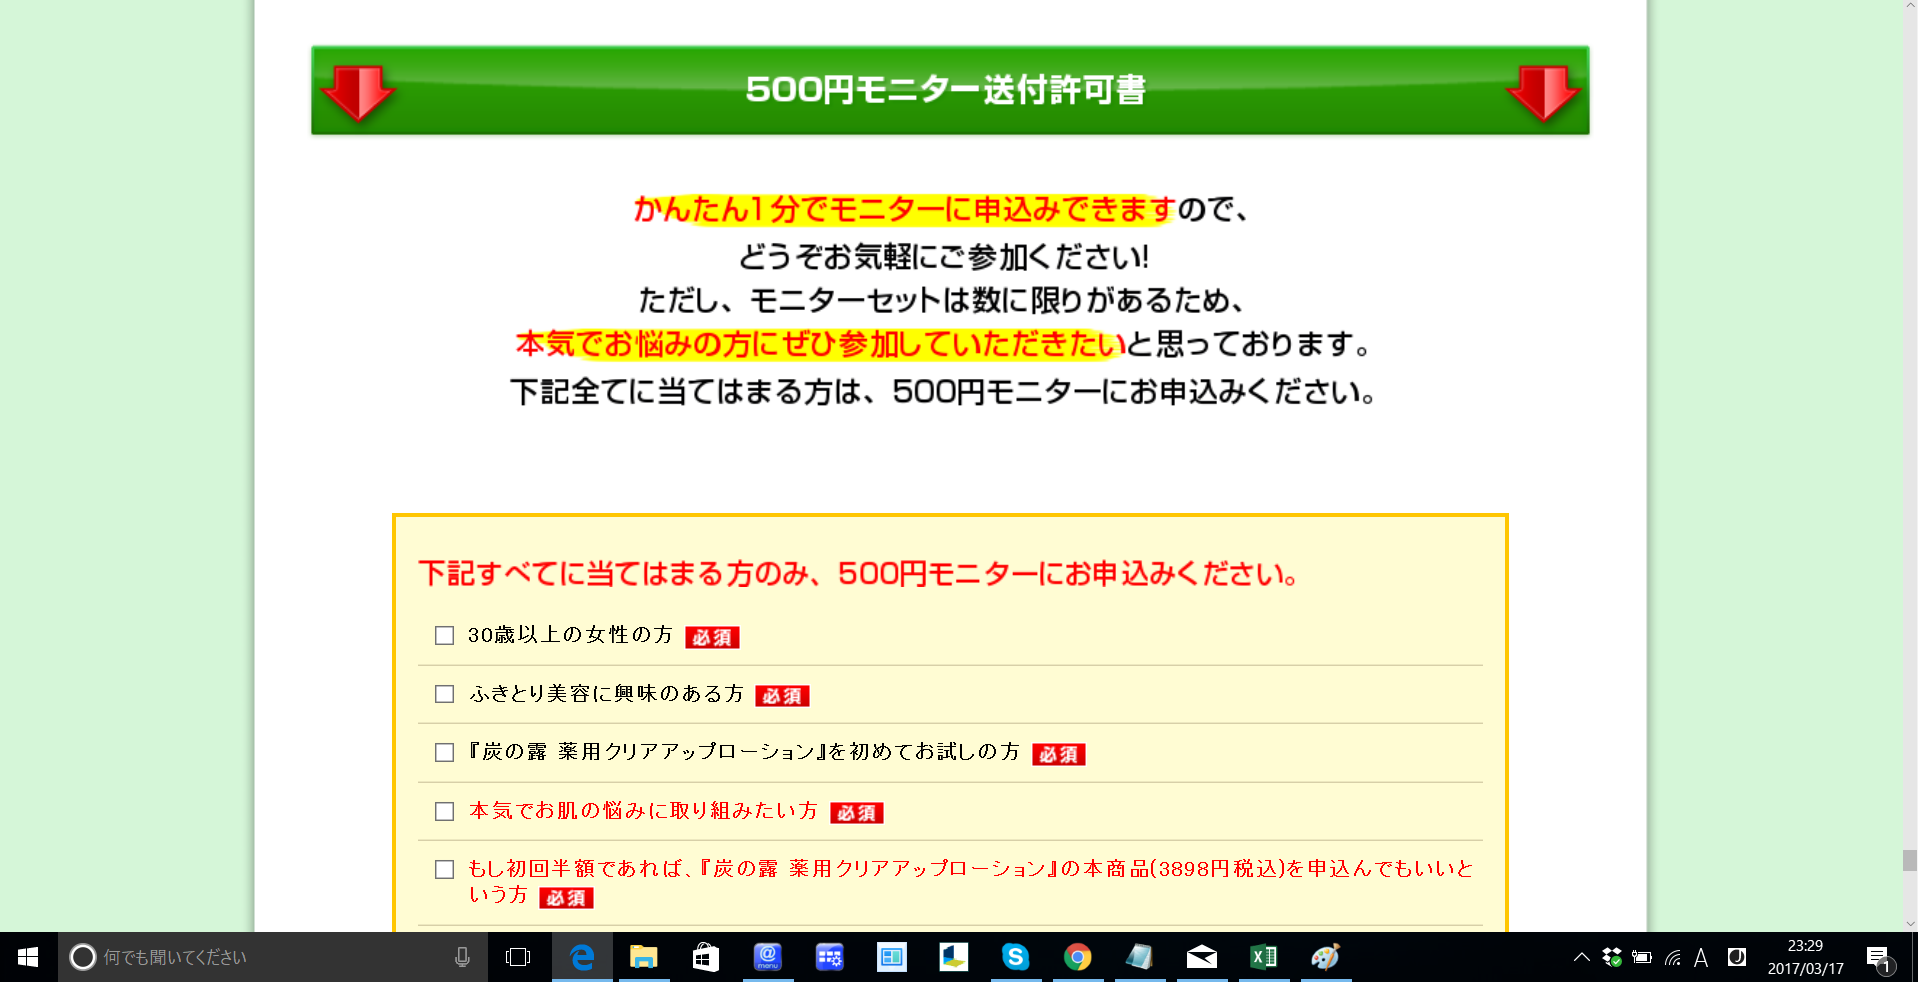Open Excel from taskbar
1918x982 pixels.
pos(1263,957)
